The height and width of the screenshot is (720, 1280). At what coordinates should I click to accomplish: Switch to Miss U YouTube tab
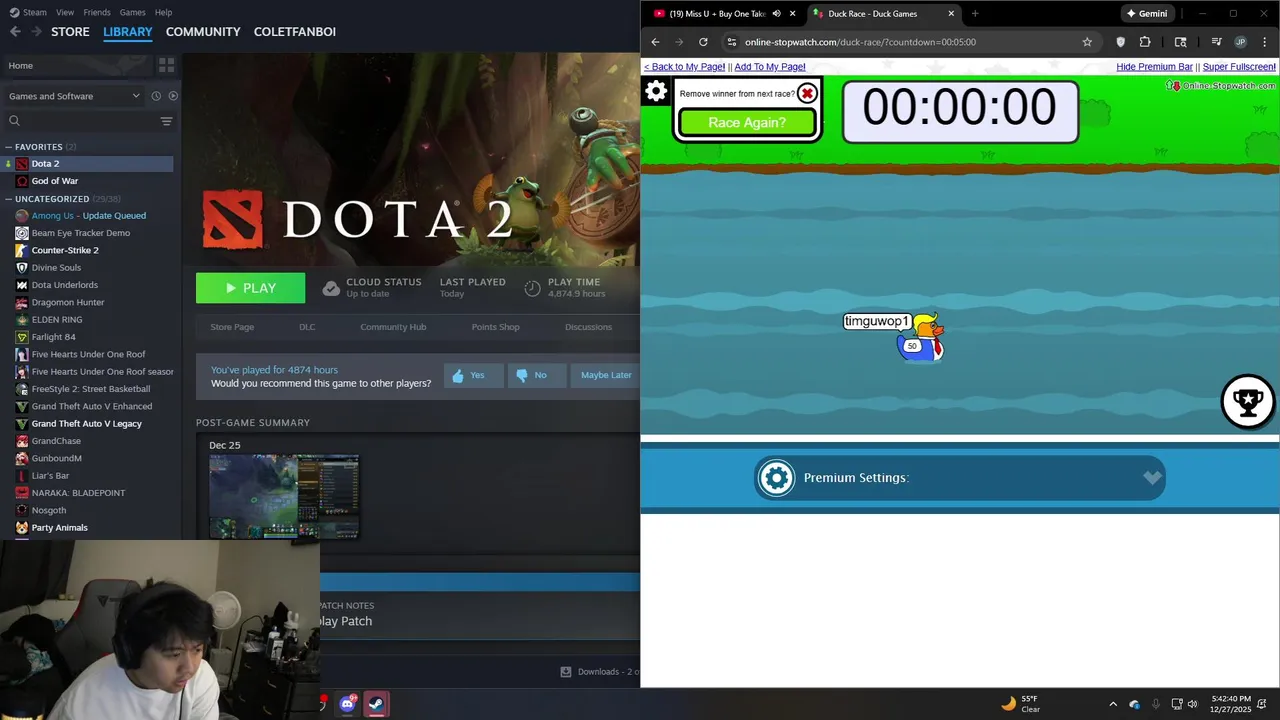718,14
